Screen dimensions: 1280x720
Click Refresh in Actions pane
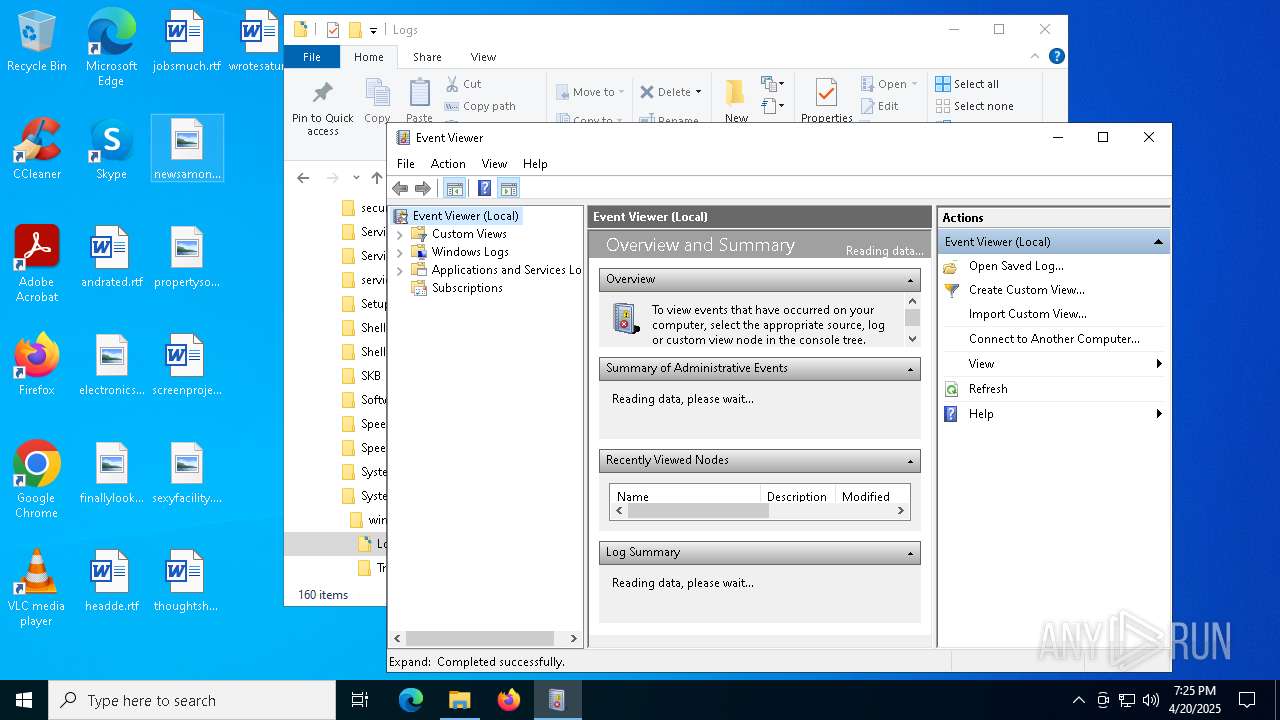pyautogui.click(x=988, y=389)
